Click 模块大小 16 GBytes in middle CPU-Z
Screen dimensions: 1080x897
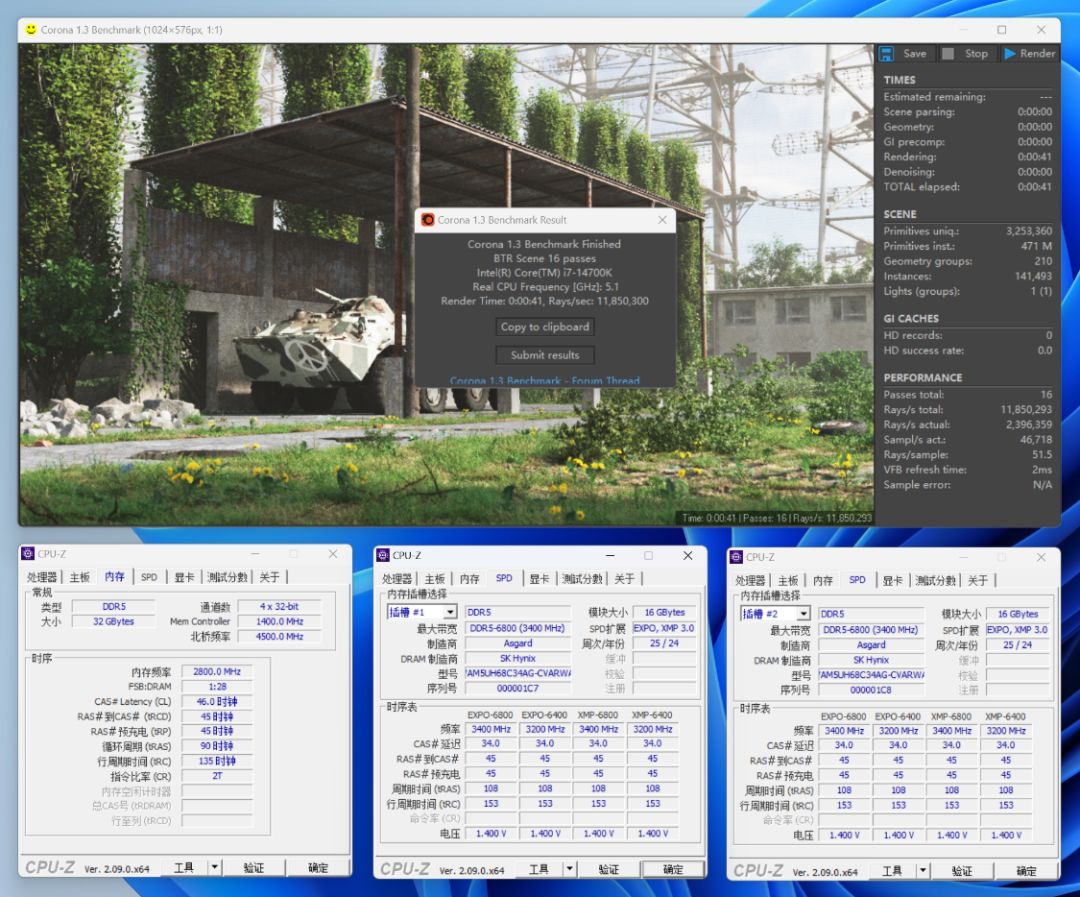pos(665,612)
